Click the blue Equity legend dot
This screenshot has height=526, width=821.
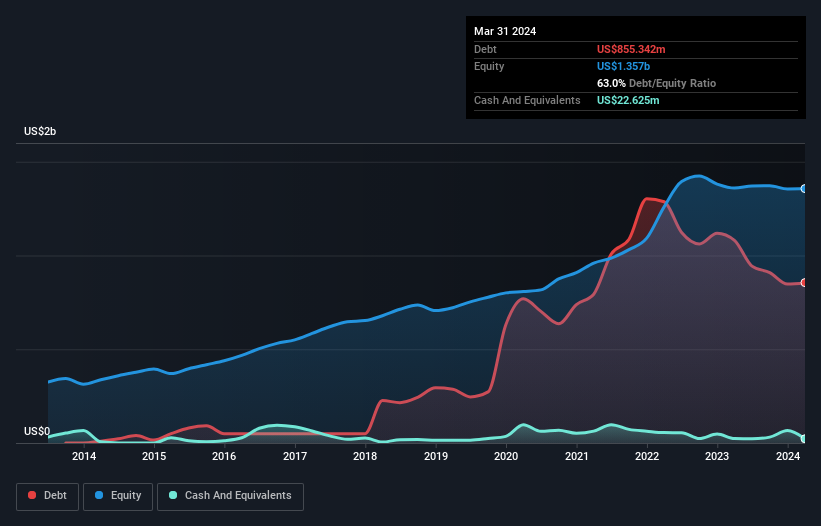coord(99,495)
